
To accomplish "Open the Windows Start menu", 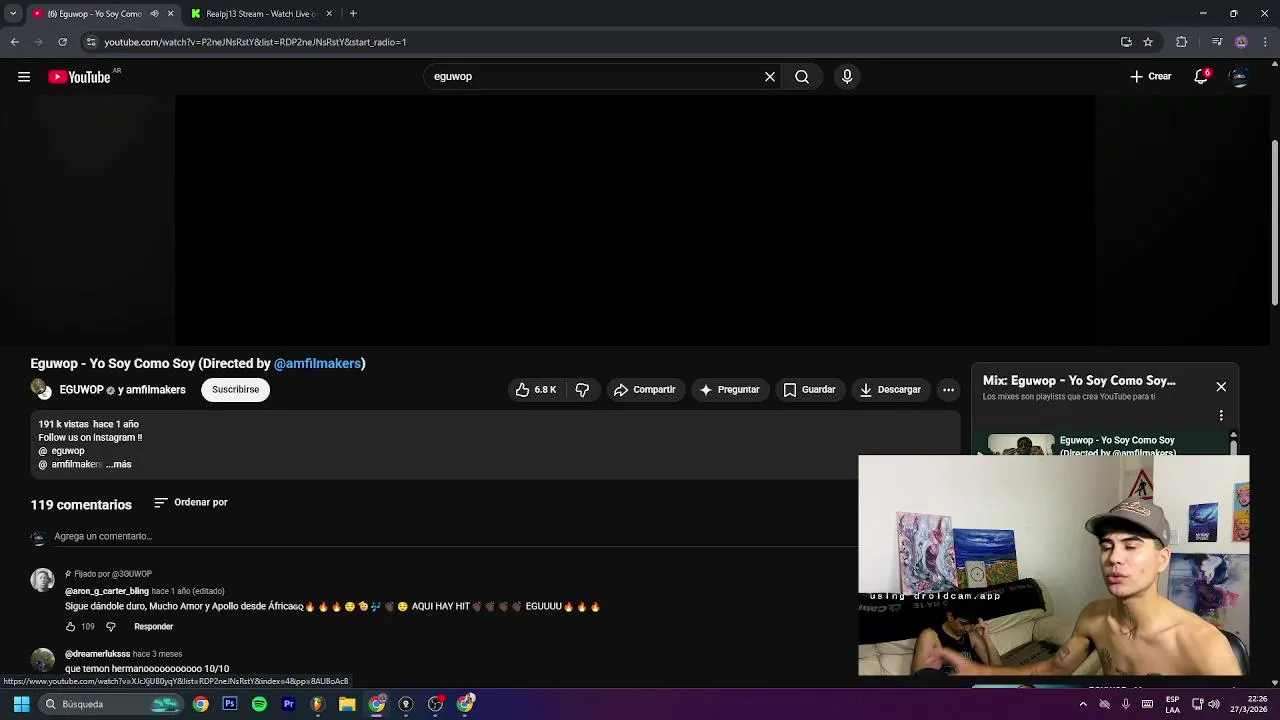I will [x=21, y=704].
